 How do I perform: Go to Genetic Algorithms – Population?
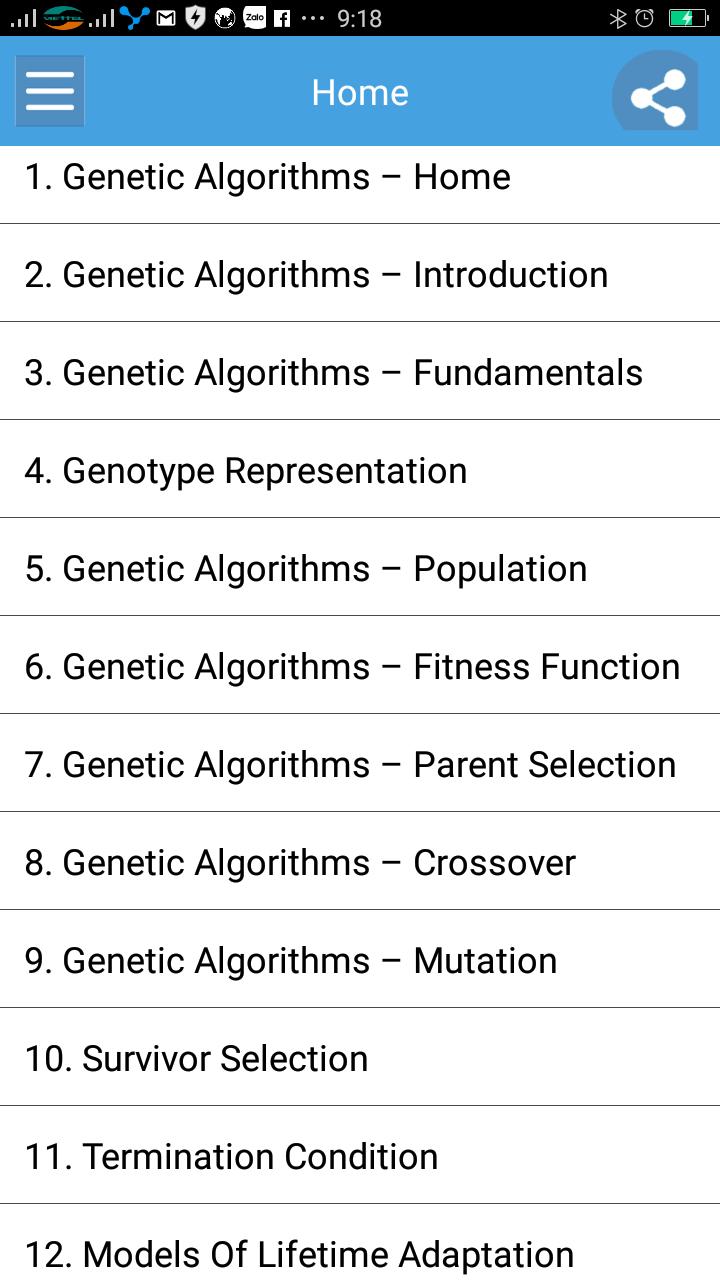[360, 568]
